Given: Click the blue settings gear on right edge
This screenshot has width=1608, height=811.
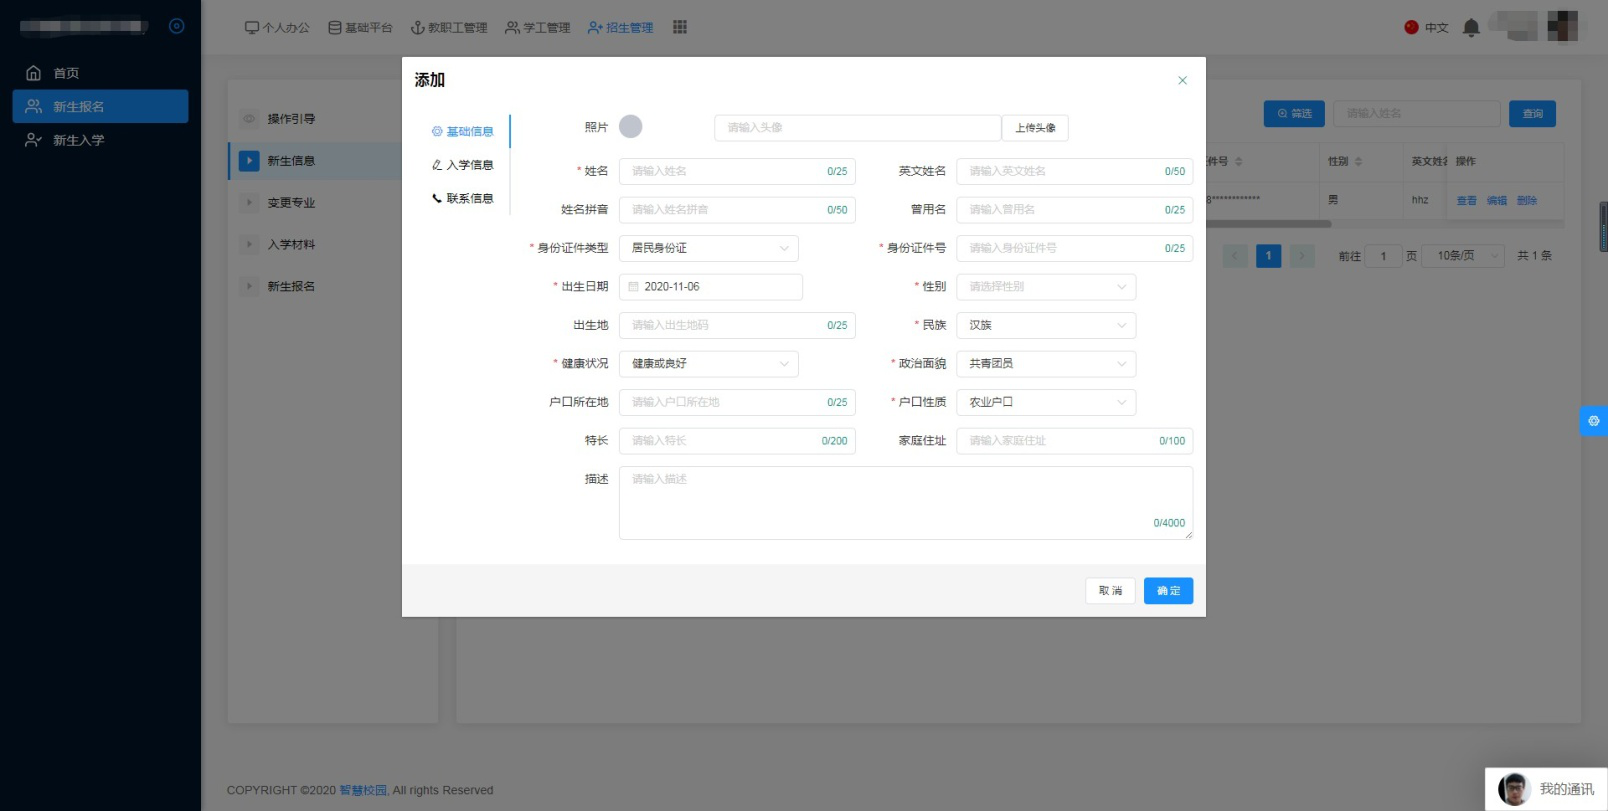Looking at the screenshot, I should click(1593, 421).
